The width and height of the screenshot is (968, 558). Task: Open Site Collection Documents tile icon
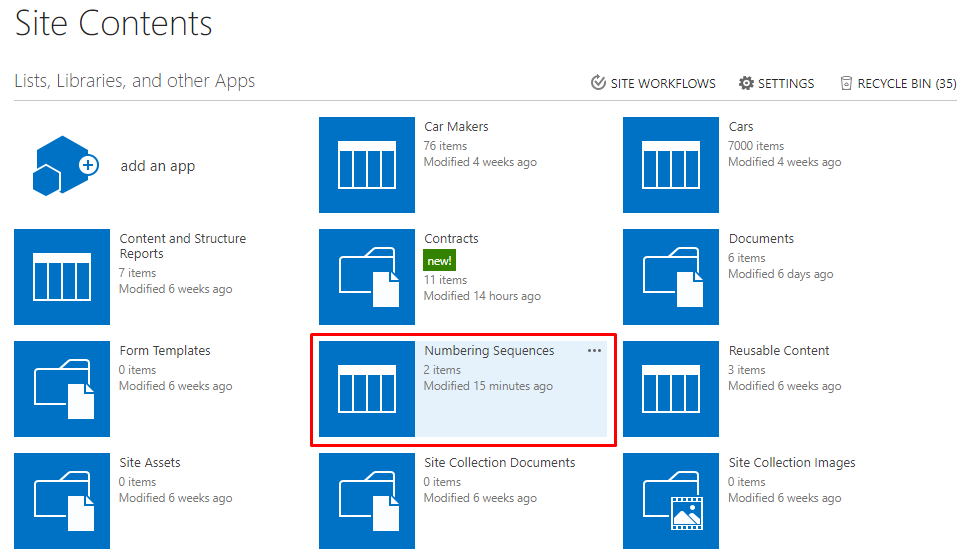367,501
